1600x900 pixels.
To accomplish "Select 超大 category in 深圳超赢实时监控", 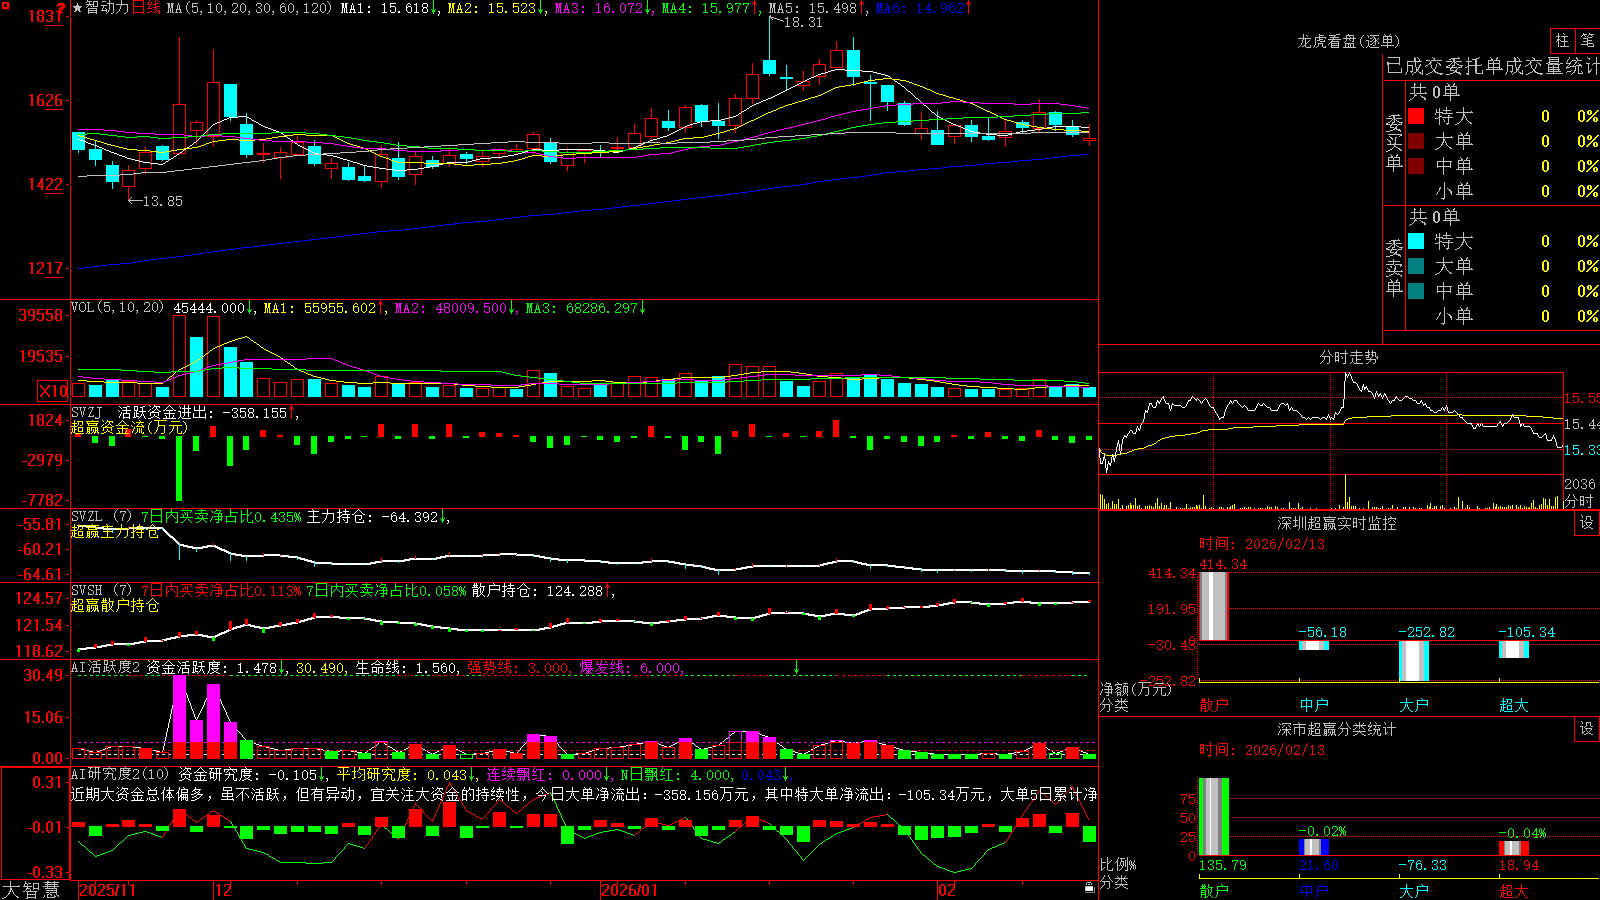I will [x=1514, y=705].
